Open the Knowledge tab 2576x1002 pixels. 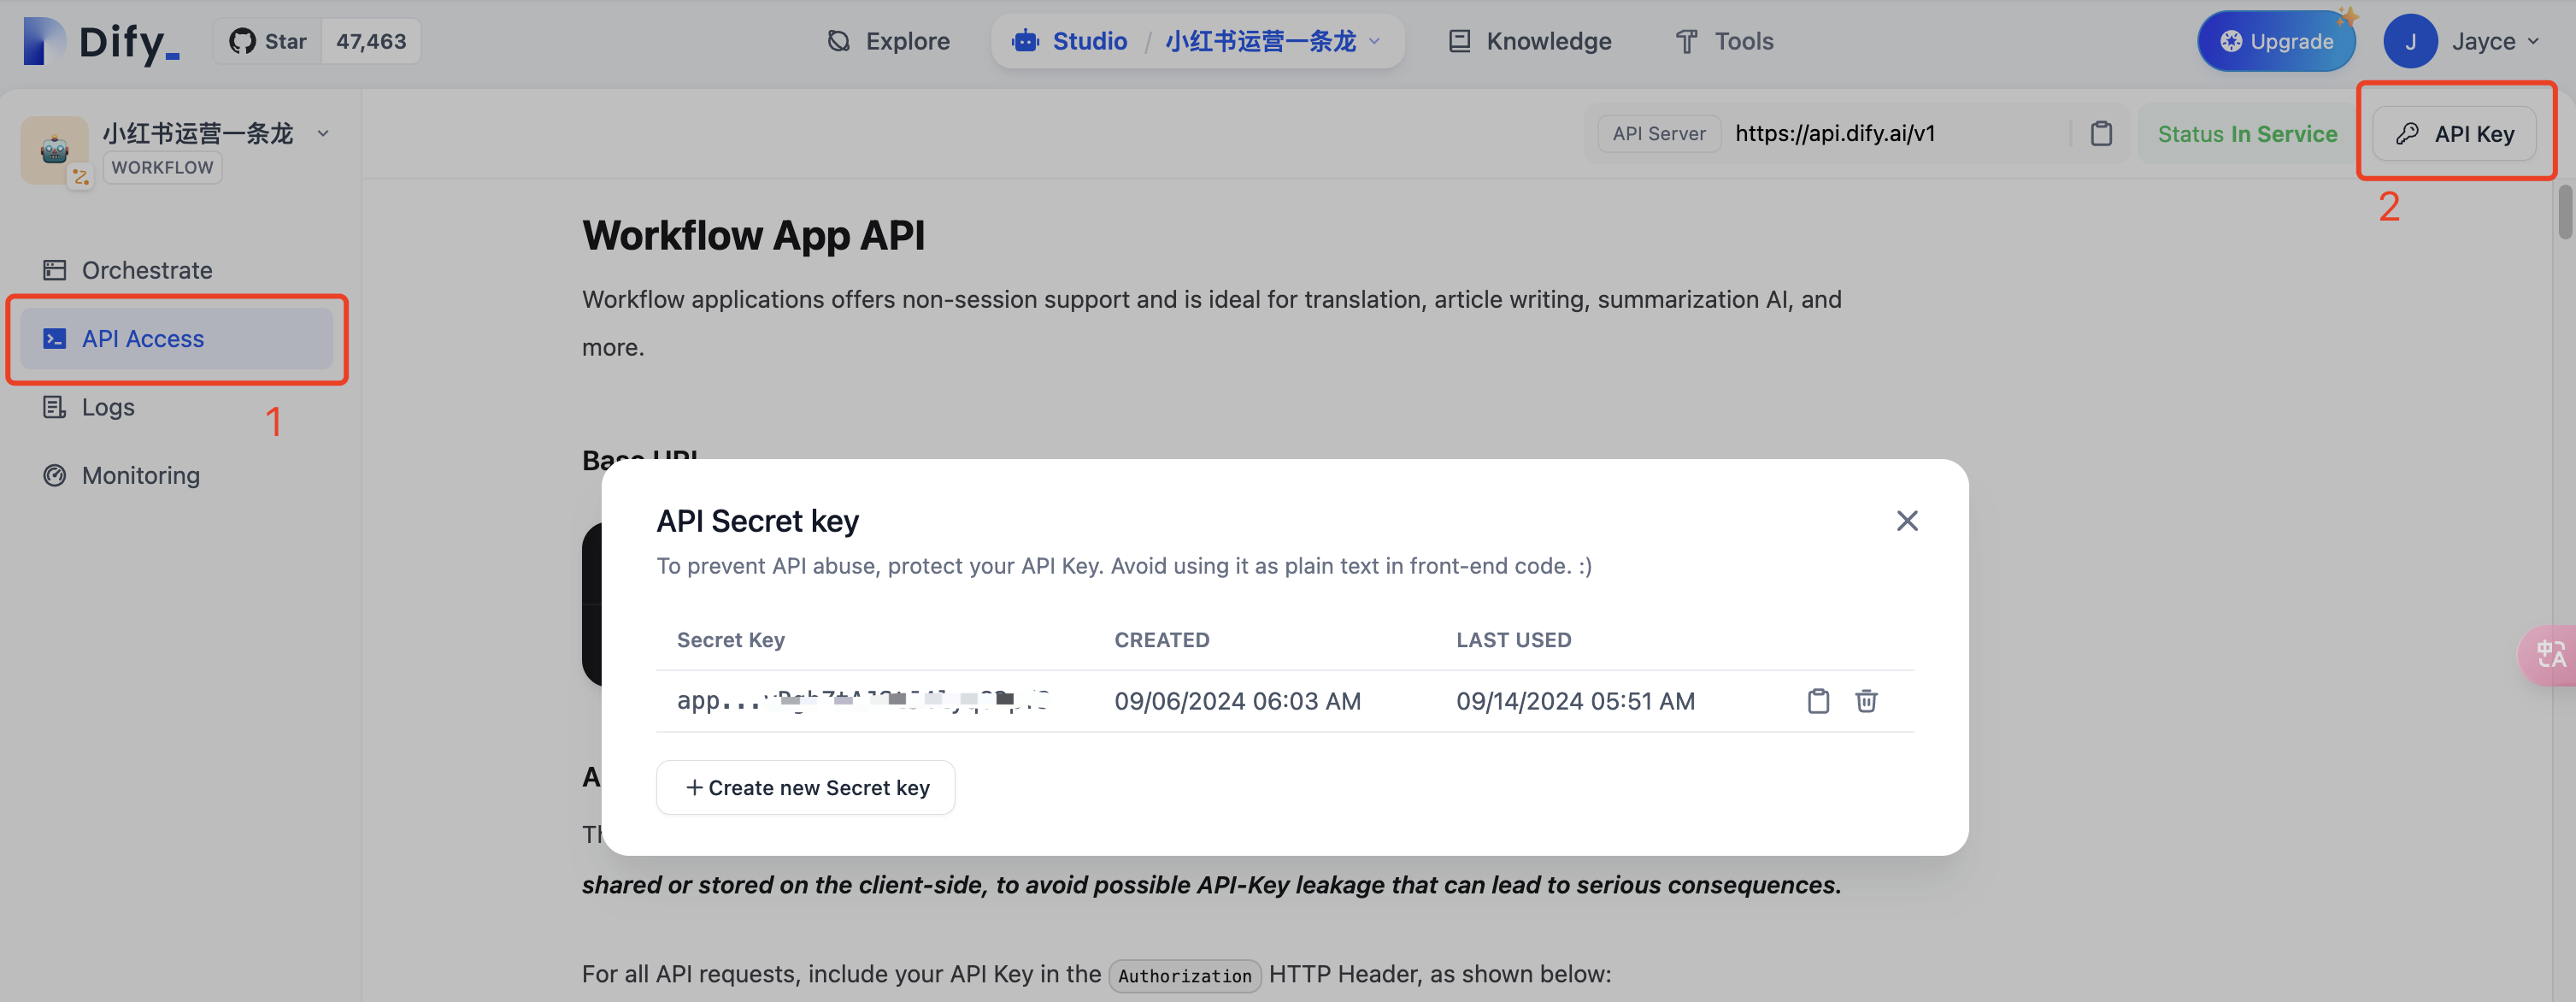click(x=1529, y=41)
